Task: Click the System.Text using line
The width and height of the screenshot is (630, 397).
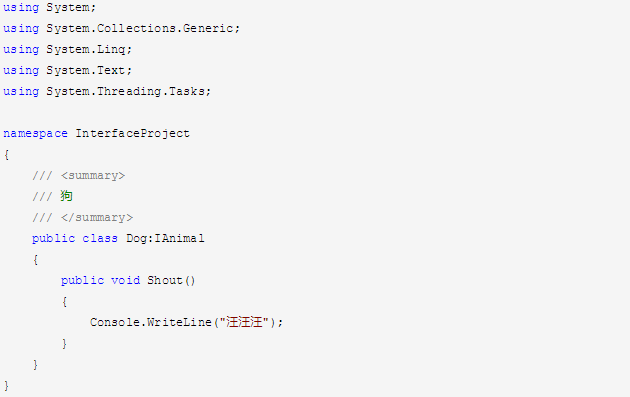Action: coord(68,70)
